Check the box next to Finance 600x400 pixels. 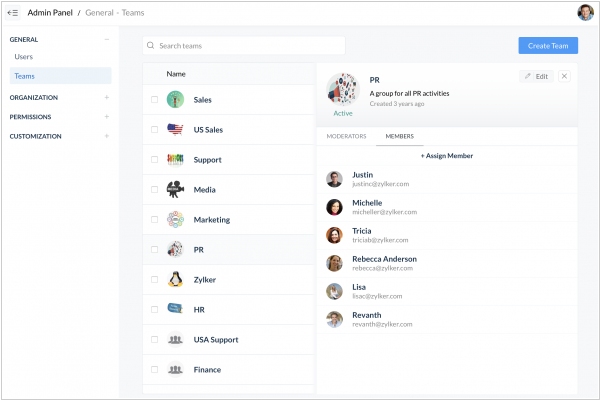click(154, 370)
